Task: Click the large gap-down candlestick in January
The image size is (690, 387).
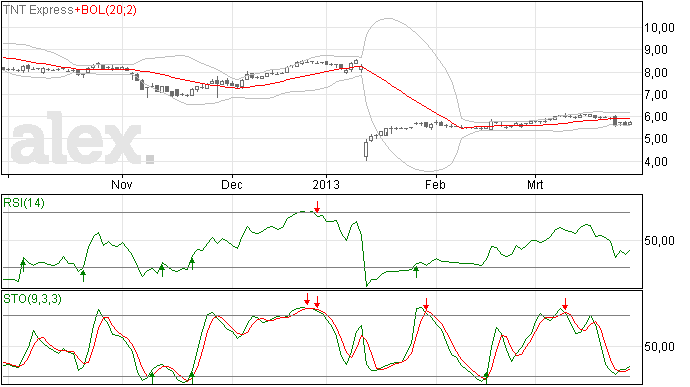Action: click(366, 150)
